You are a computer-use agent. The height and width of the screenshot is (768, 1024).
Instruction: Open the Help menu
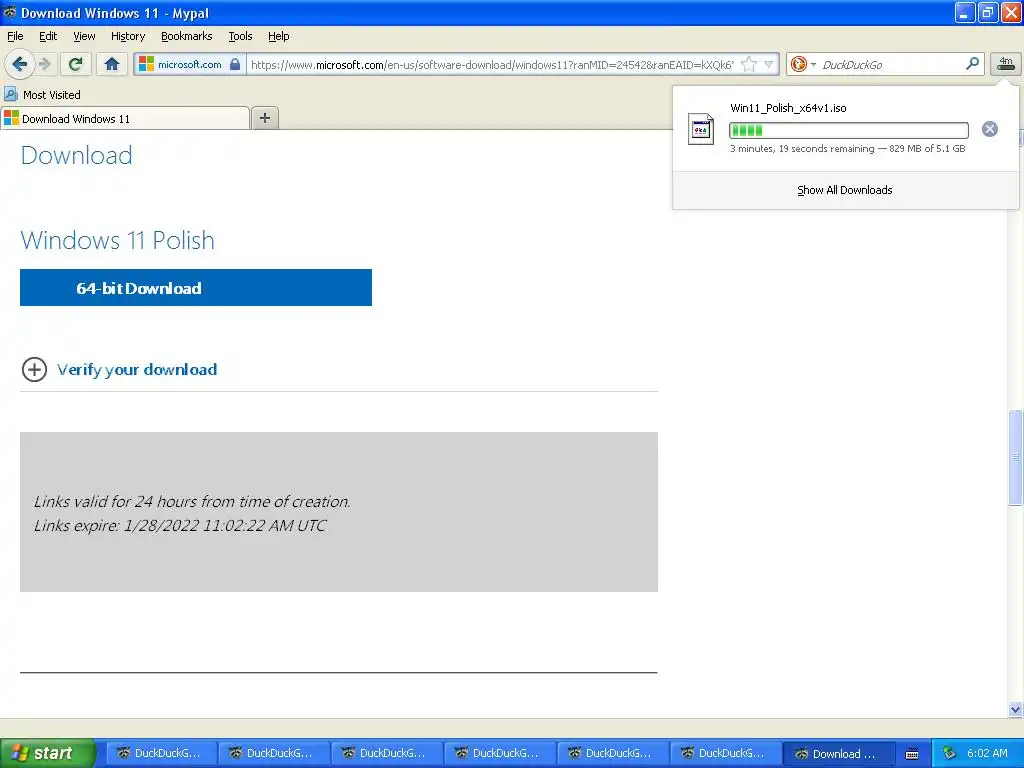[279, 36]
